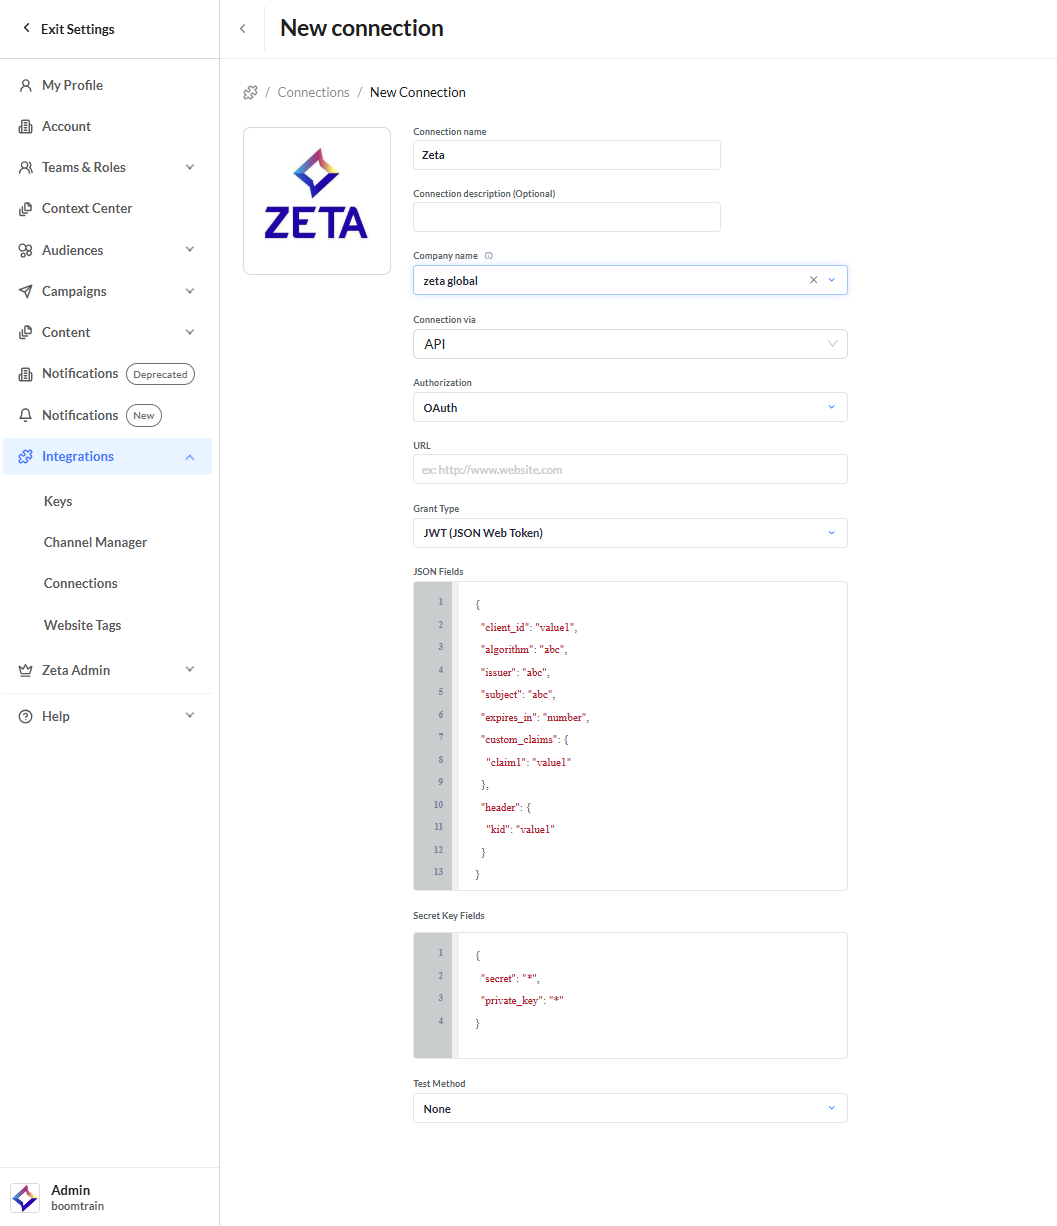Image resolution: width=1057 pixels, height=1226 pixels.
Task: Click the Exit Settings link
Action: click(77, 29)
